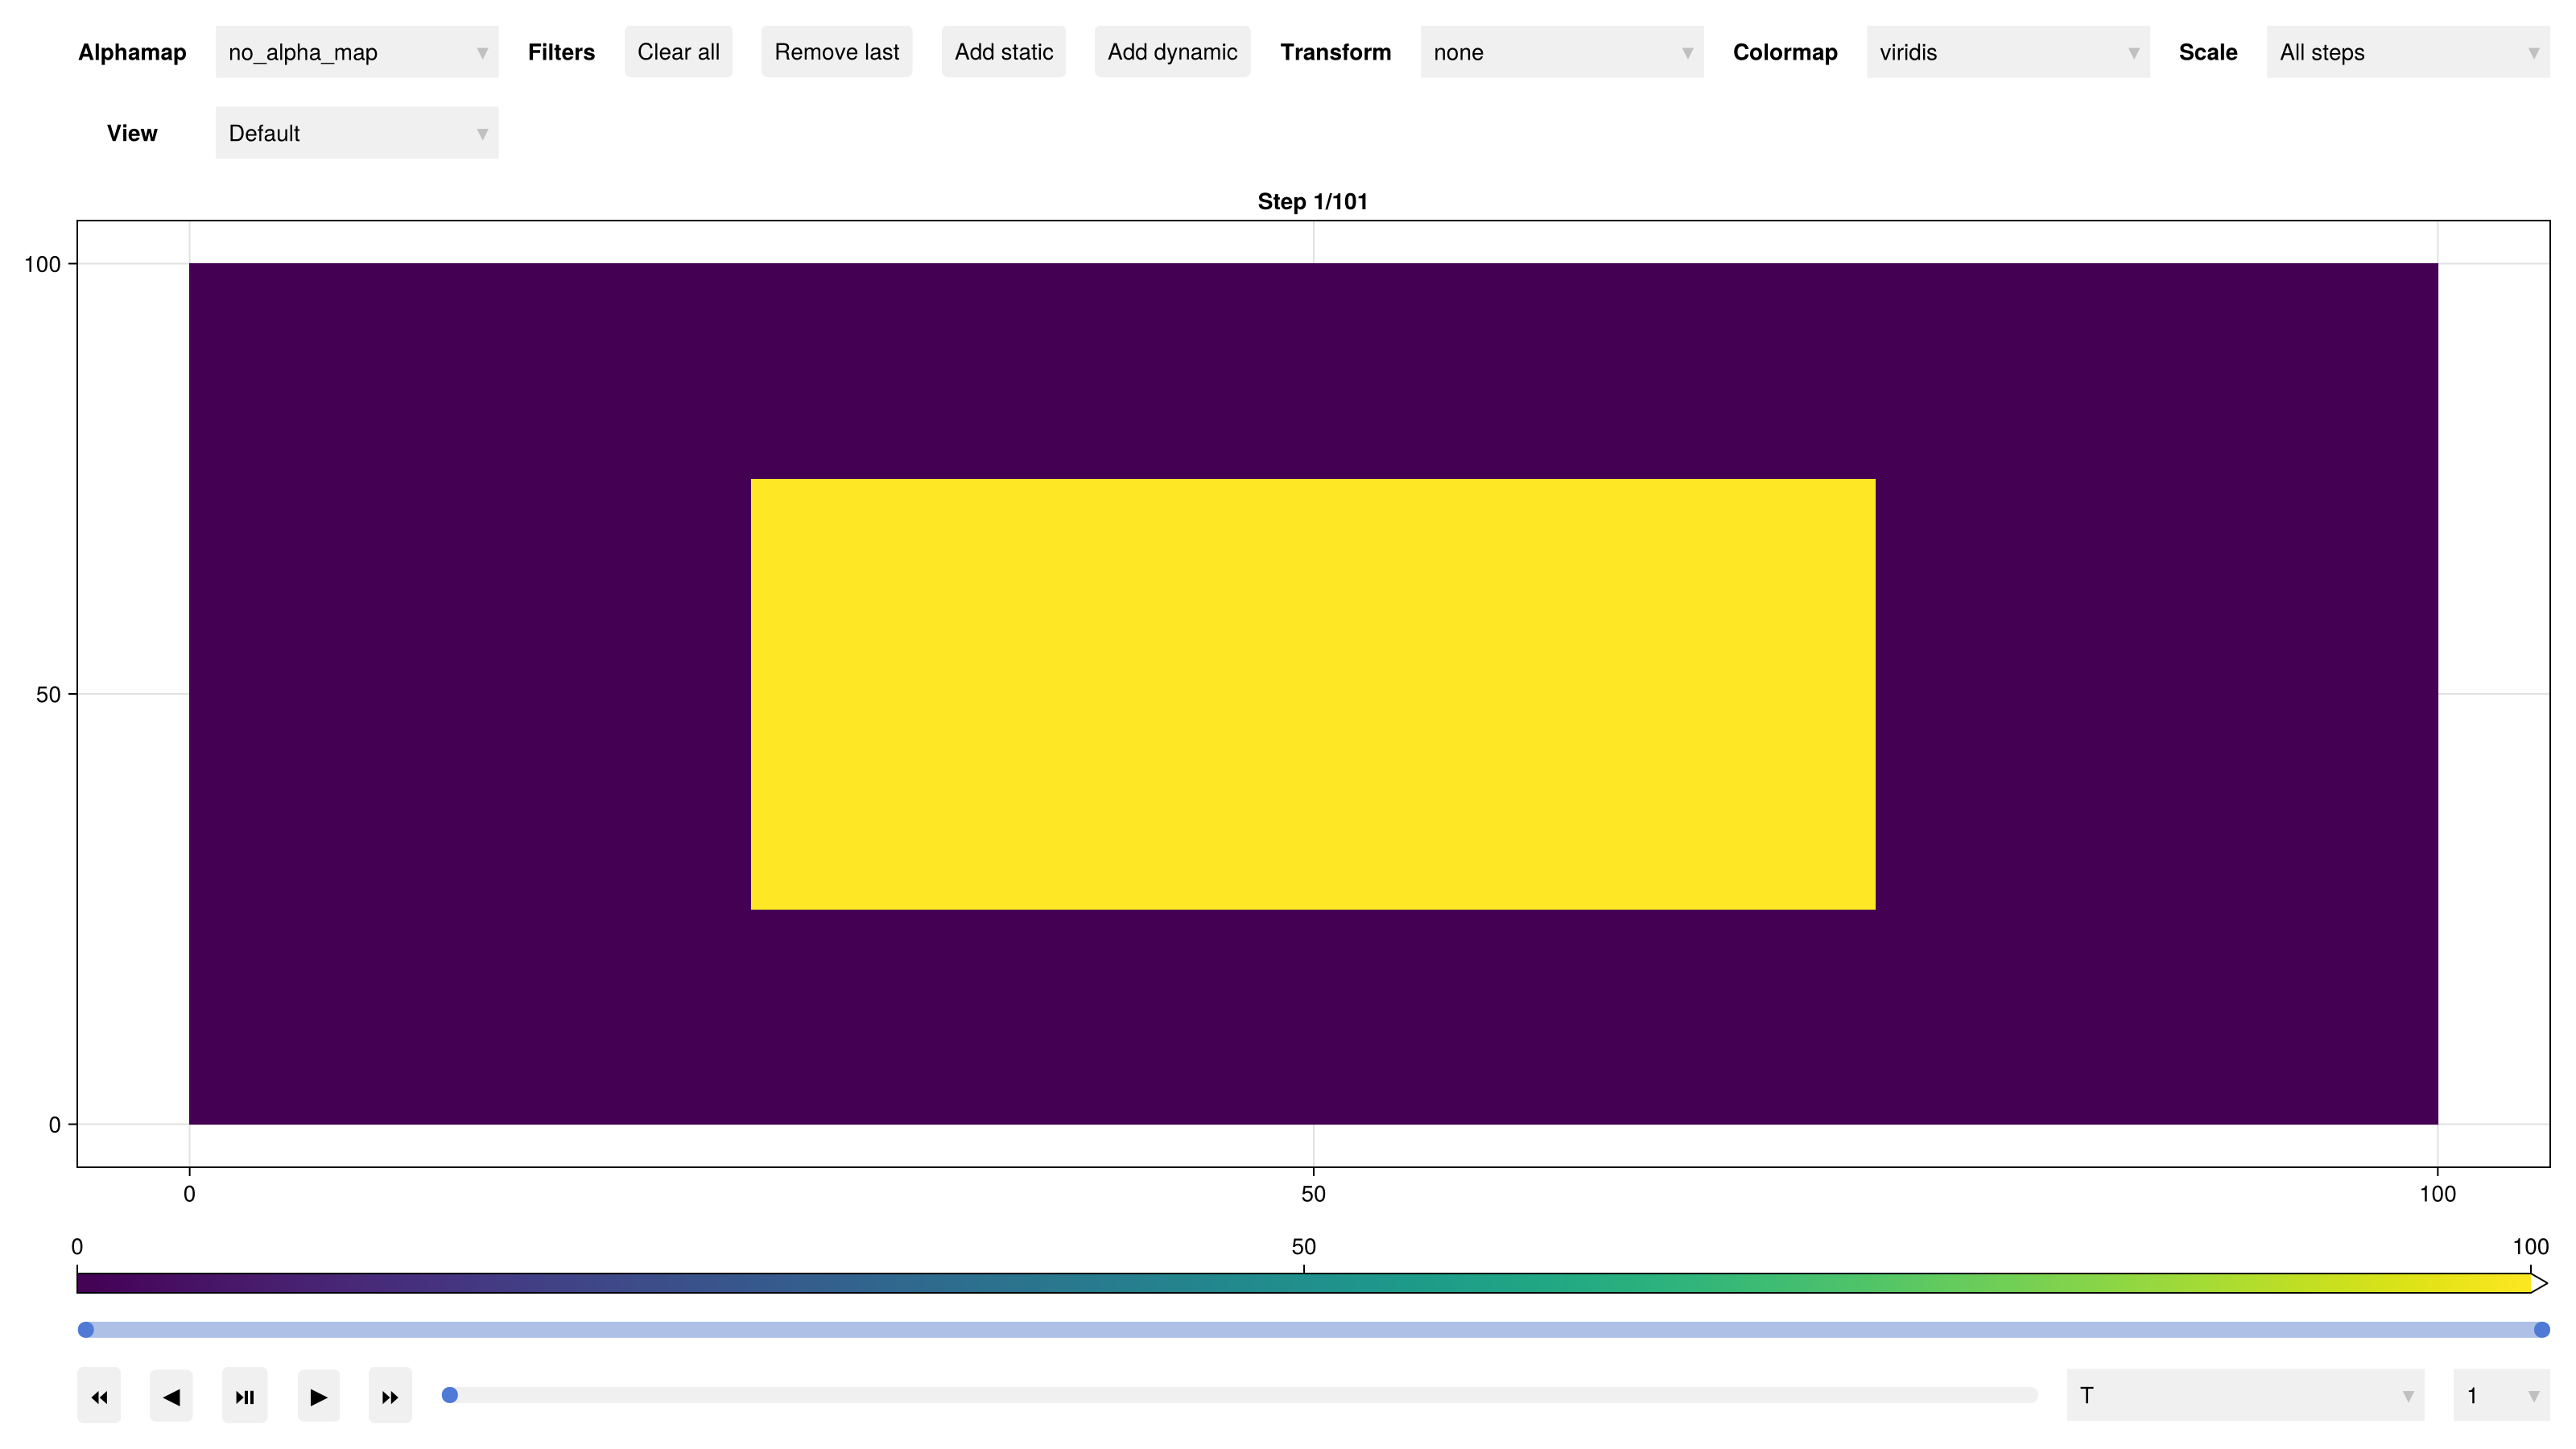Screen dimensions: 2576x1449
Task: Open the View Default dropdown
Action: 356,133
